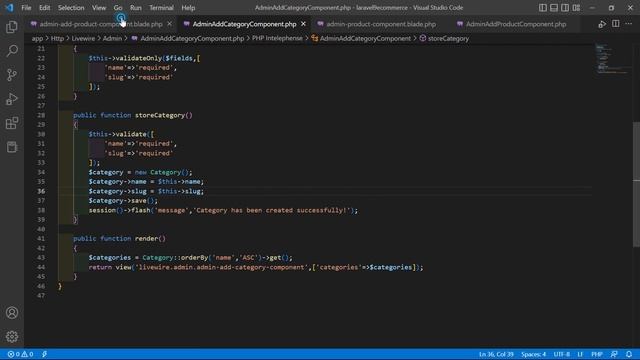Open notifications bell in status bar
The height and width of the screenshot is (360, 640).
629,354
